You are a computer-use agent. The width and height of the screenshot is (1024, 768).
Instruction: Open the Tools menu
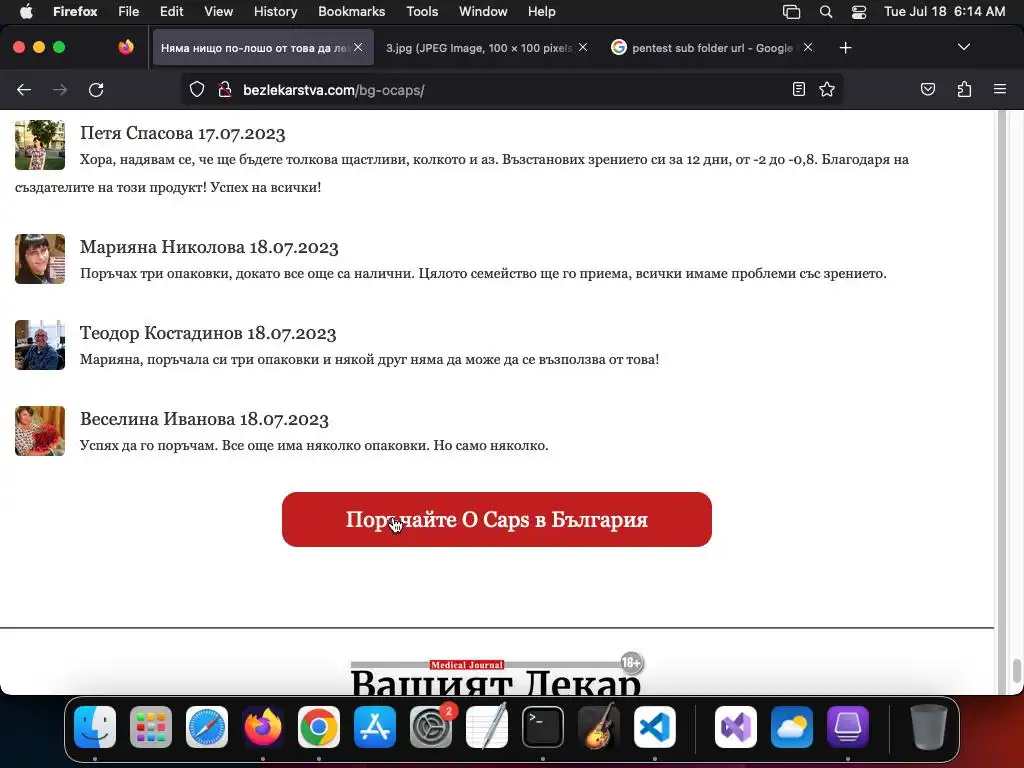click(422, 12)
